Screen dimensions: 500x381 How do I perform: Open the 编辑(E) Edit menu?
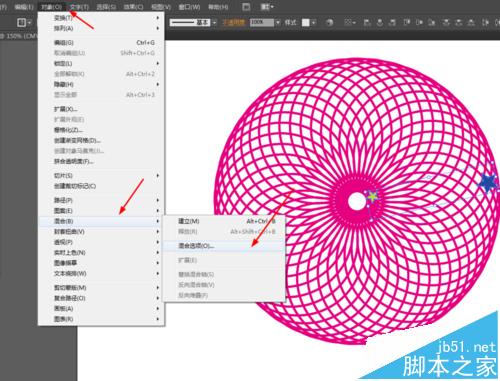click(24, 7)
